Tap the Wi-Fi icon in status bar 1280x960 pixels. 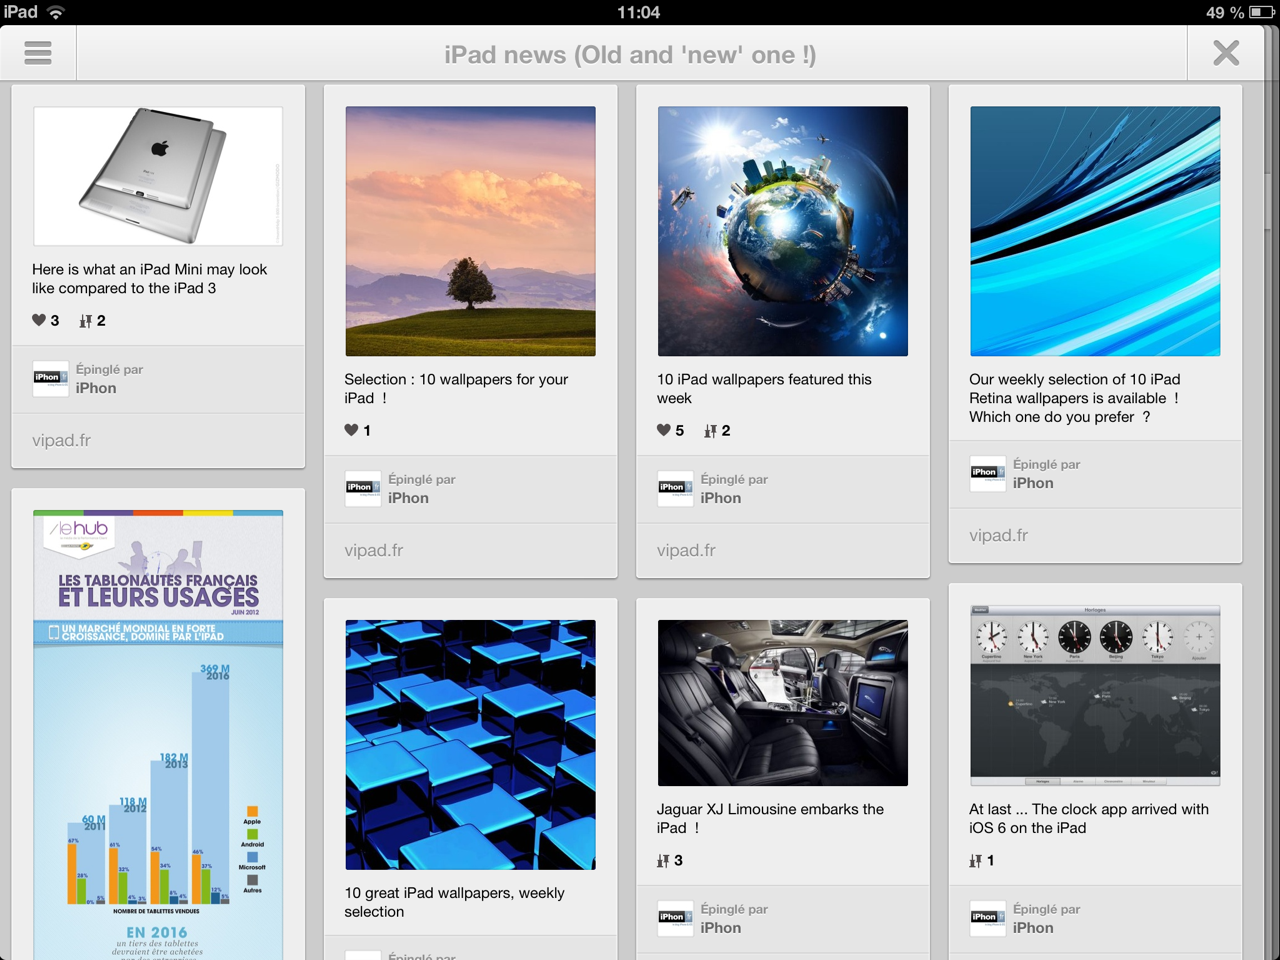[x=56, y=12]
